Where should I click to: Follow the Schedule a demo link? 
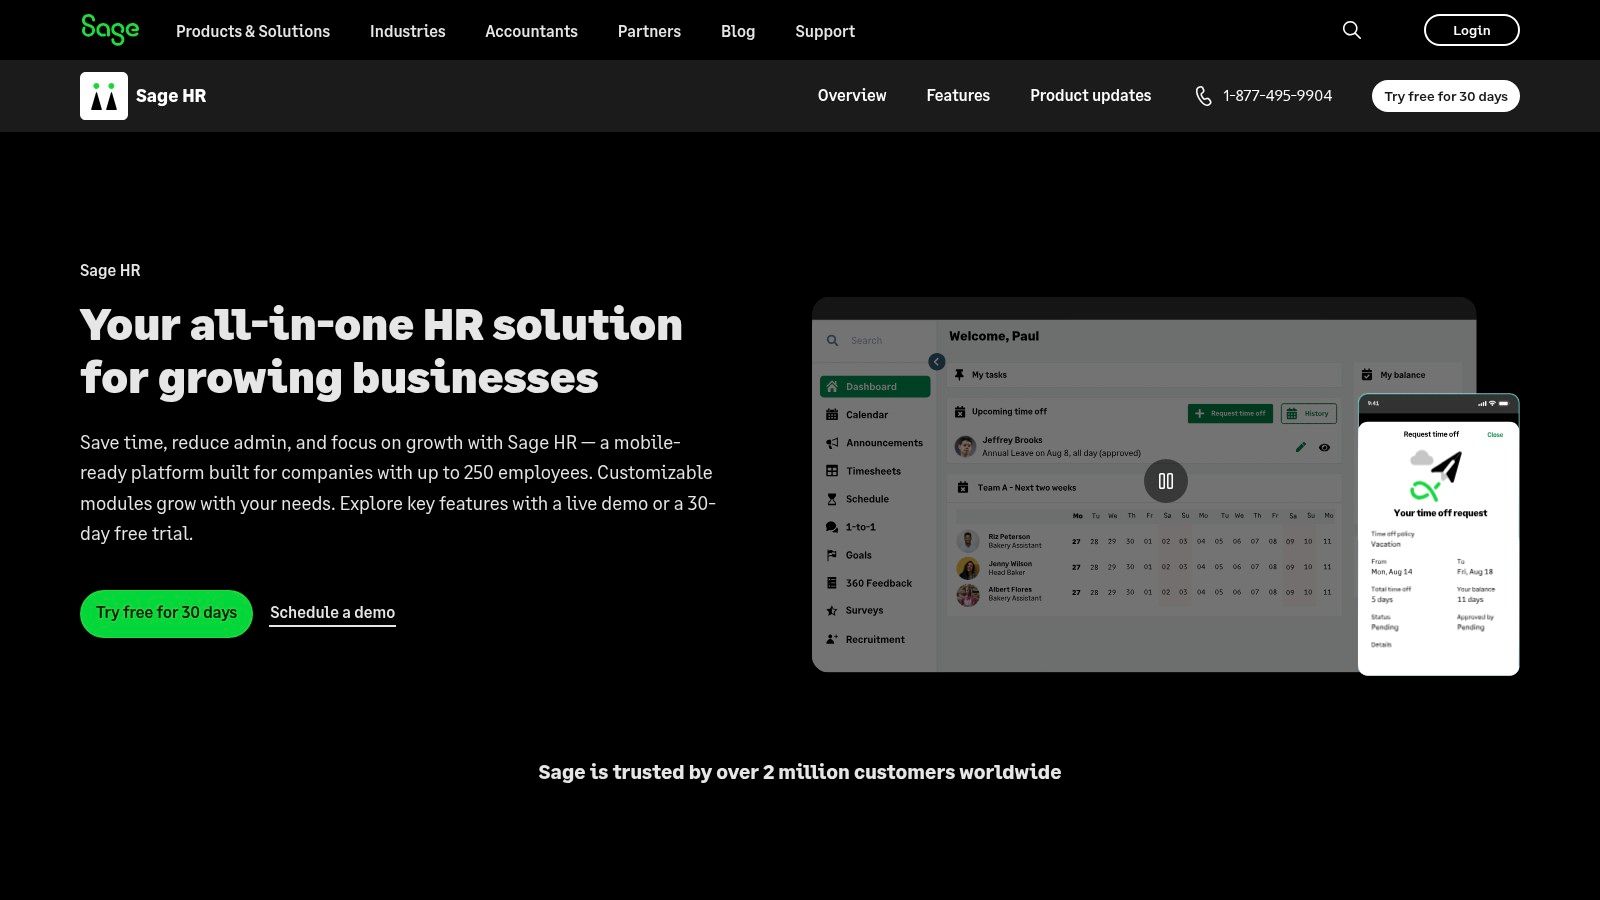(333, 613)
